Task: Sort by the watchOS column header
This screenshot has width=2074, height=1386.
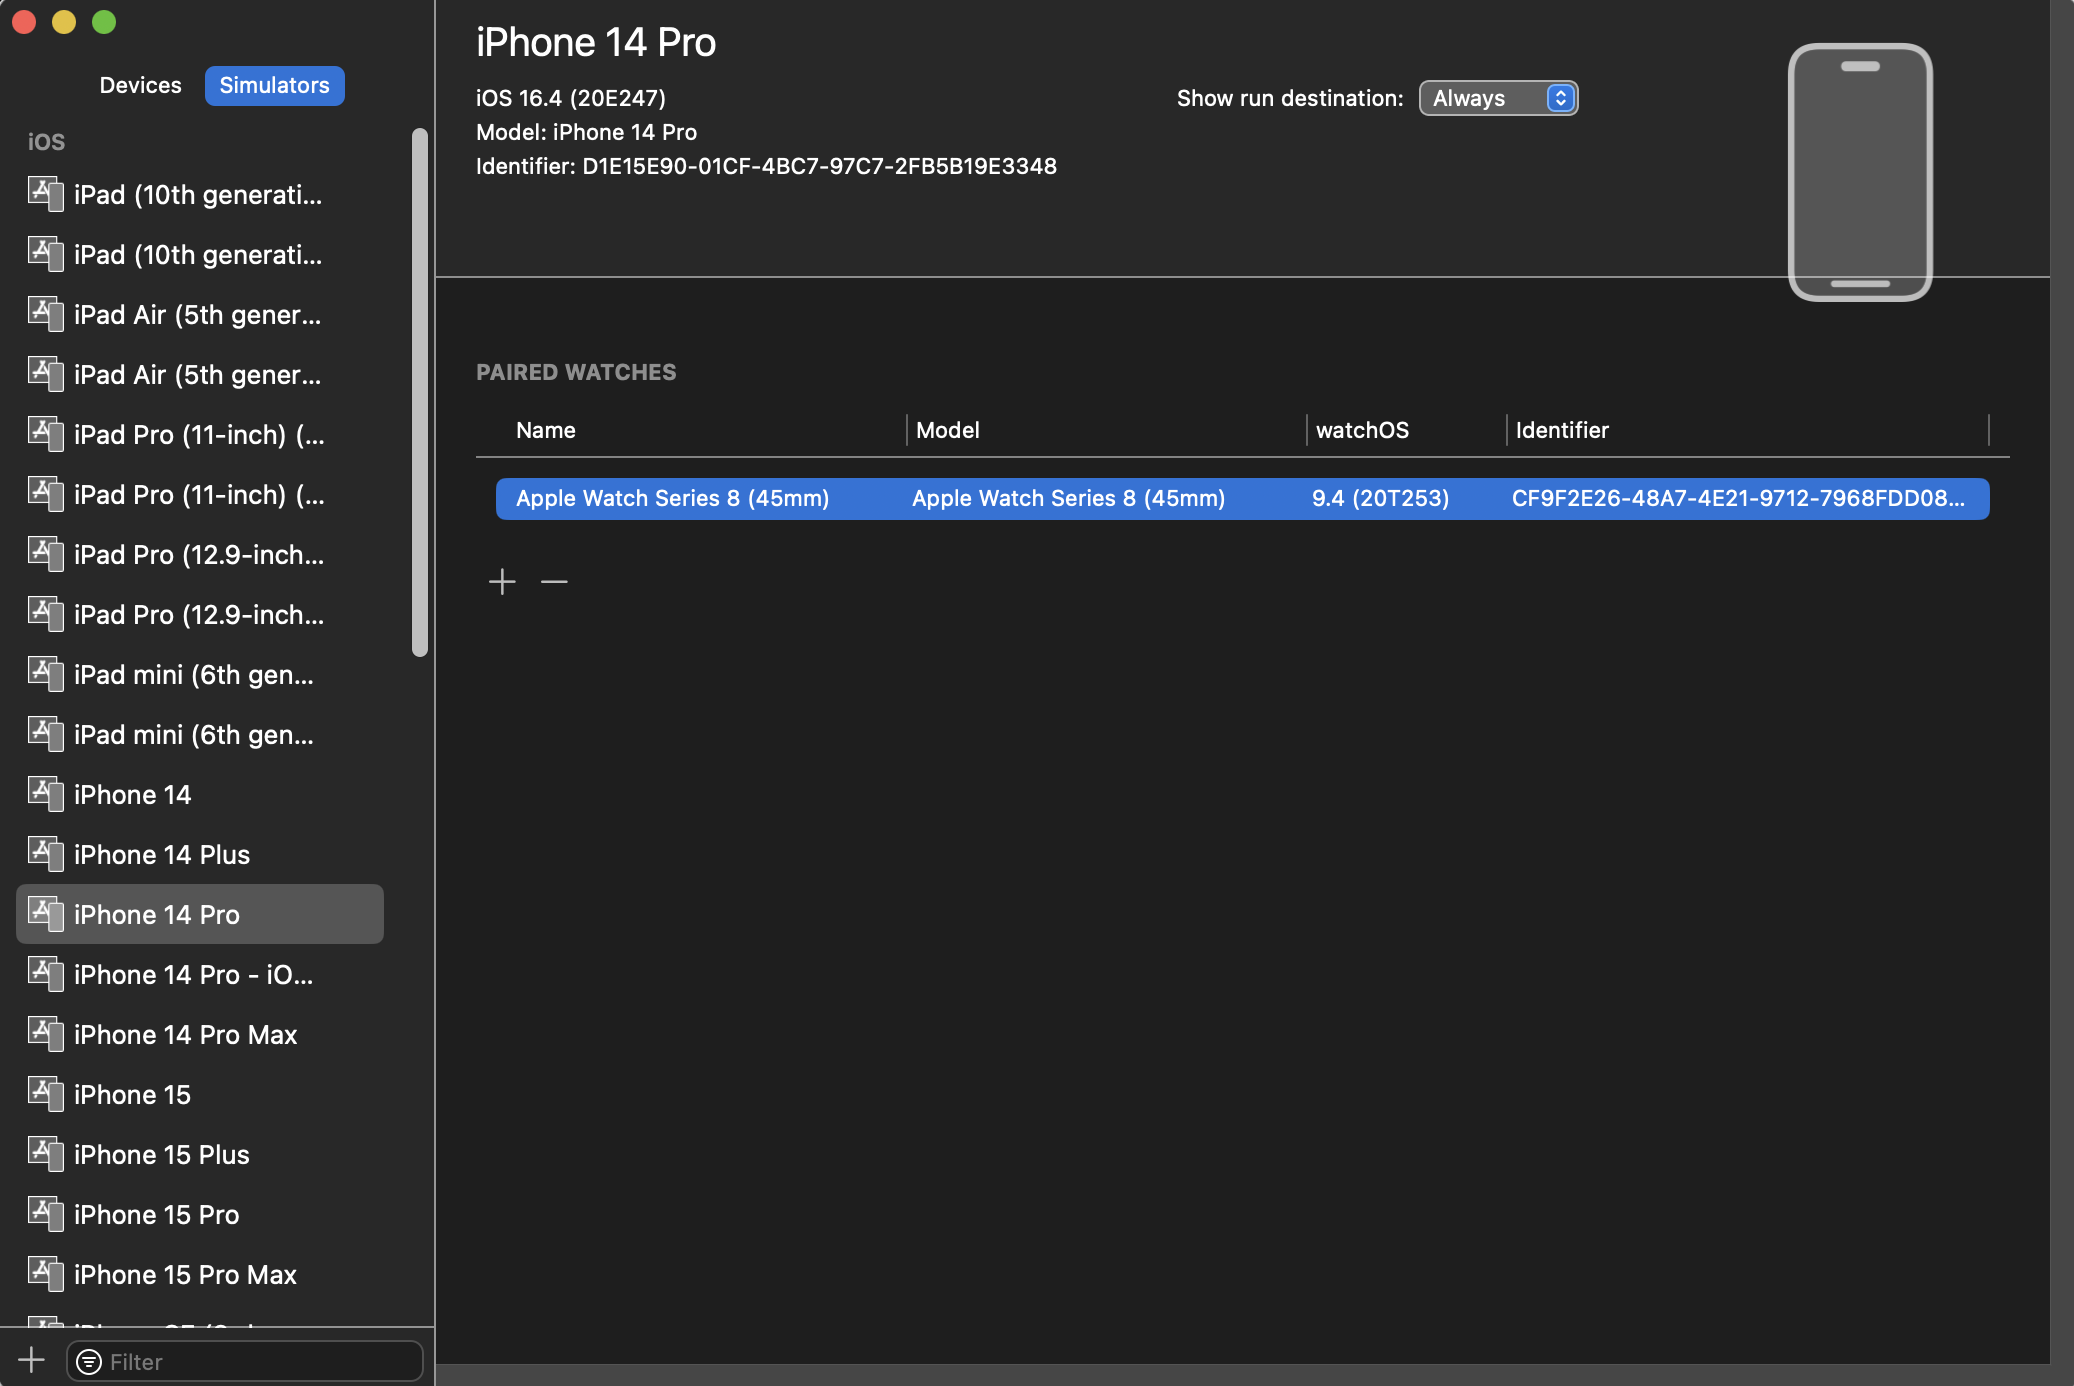Action: click(1362, 430)
